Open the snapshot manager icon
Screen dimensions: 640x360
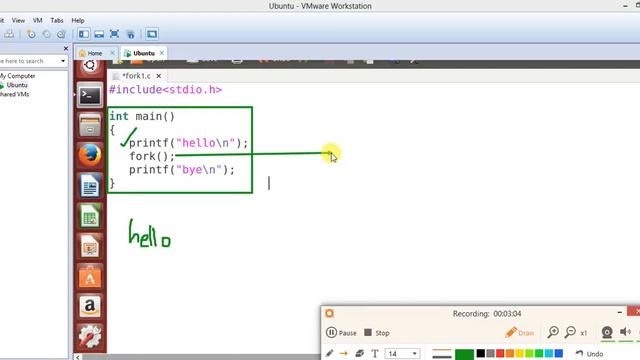coord(62,34)
